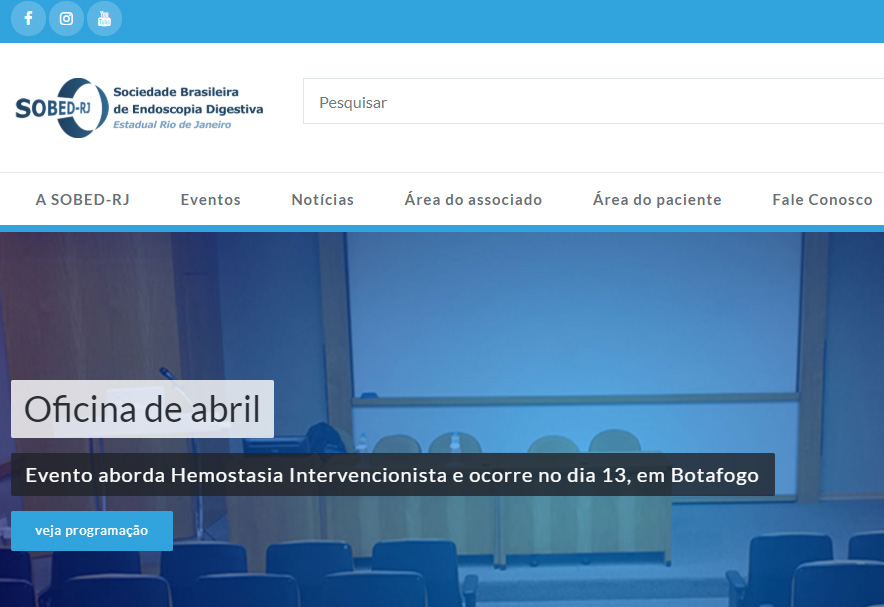The image size is (884, 607).
Task: Click the empty area of the top blue social bar
Action: pos(500,20)
